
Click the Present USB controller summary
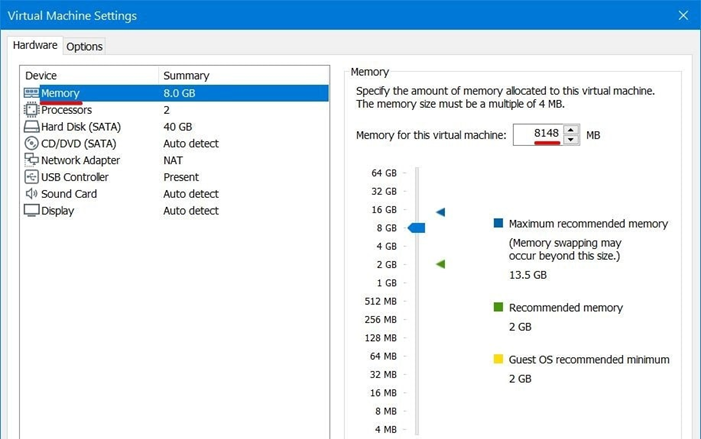[181, 177]
